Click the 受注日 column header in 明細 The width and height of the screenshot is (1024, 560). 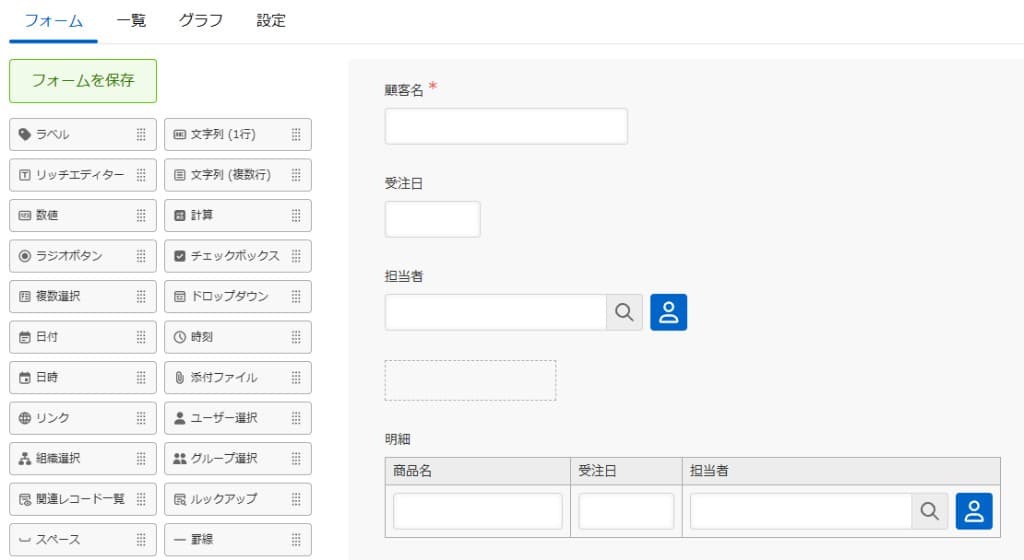pyautogui.click(x=626, y=471)
